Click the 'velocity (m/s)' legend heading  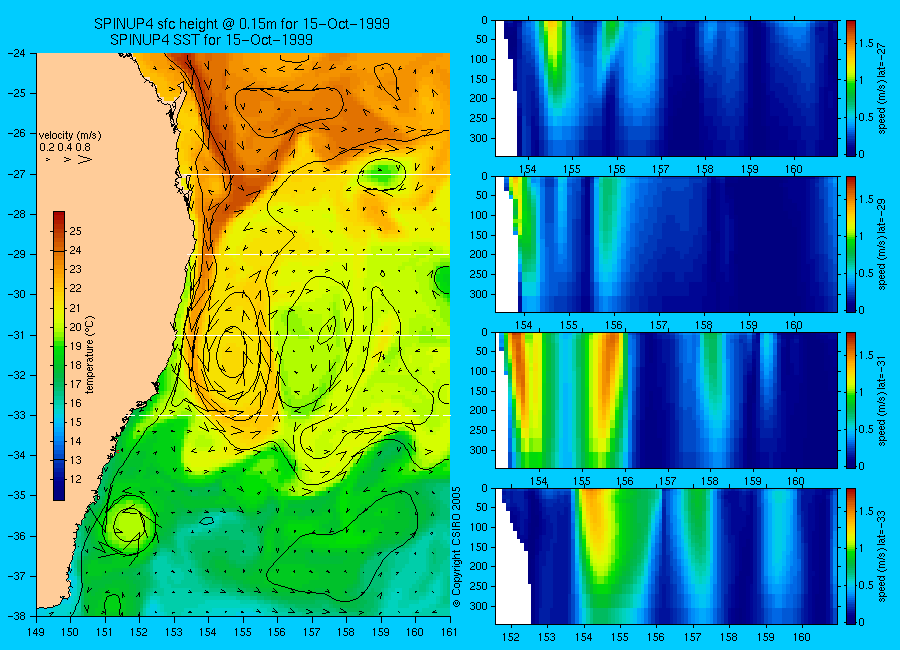tap(70, 136)
